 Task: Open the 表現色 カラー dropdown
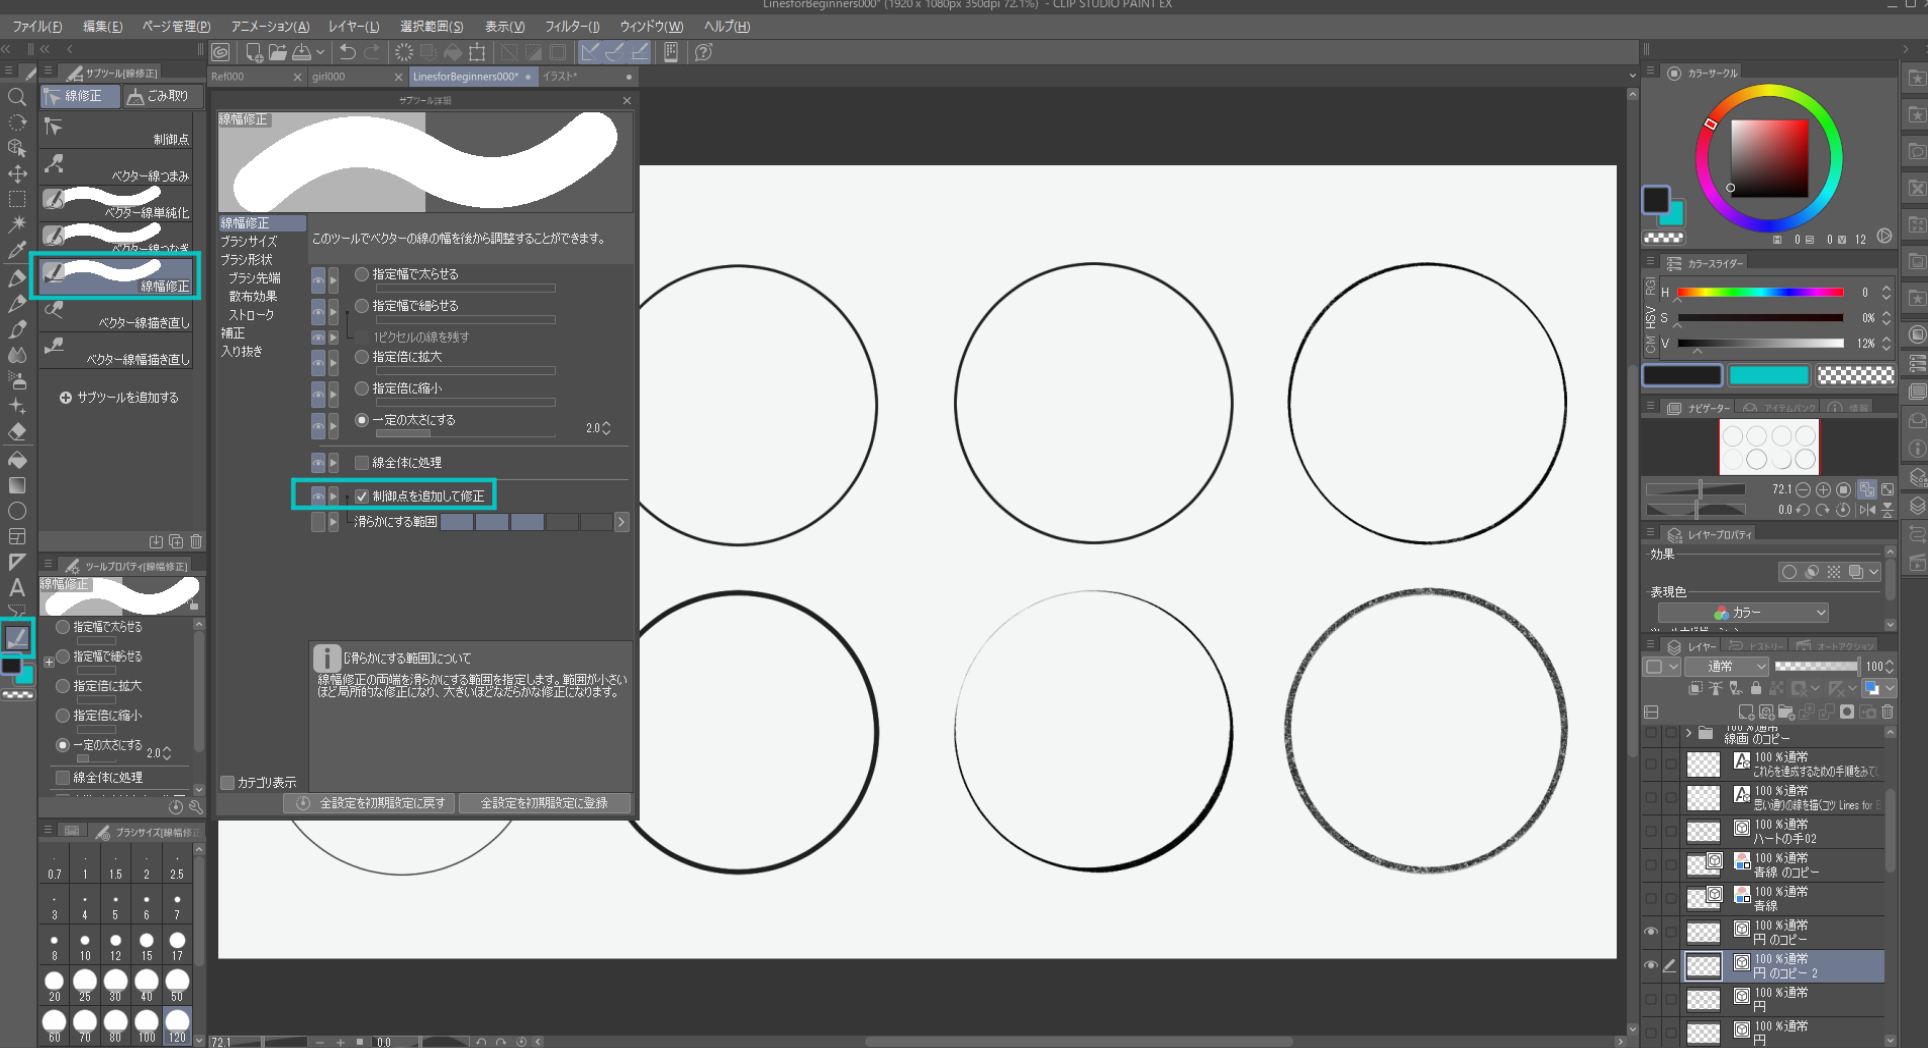pyautogui.click(x=1742, y=612)
